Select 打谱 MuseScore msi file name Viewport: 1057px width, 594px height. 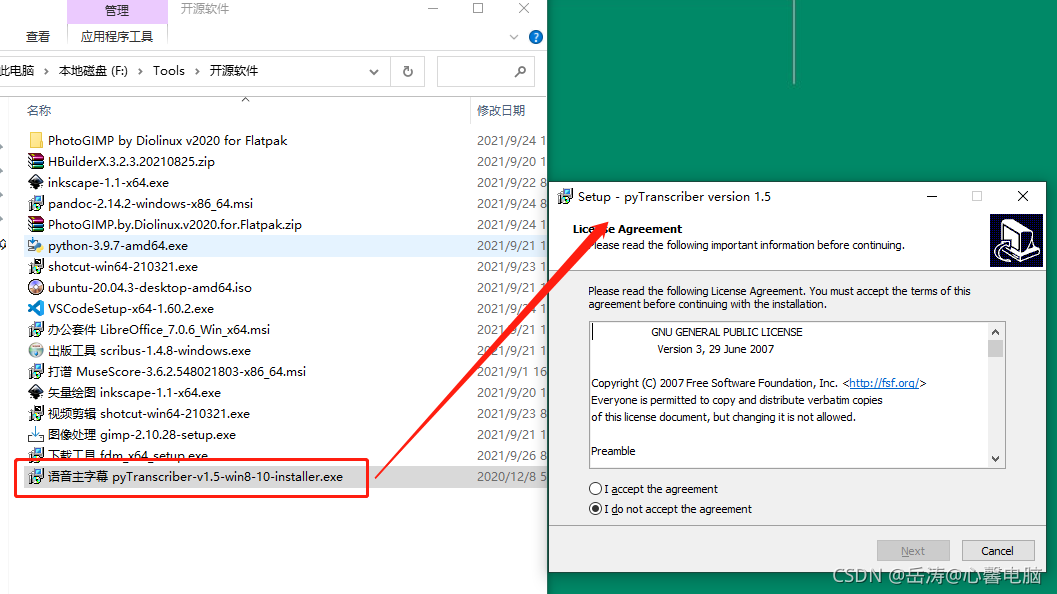[177, 371]
